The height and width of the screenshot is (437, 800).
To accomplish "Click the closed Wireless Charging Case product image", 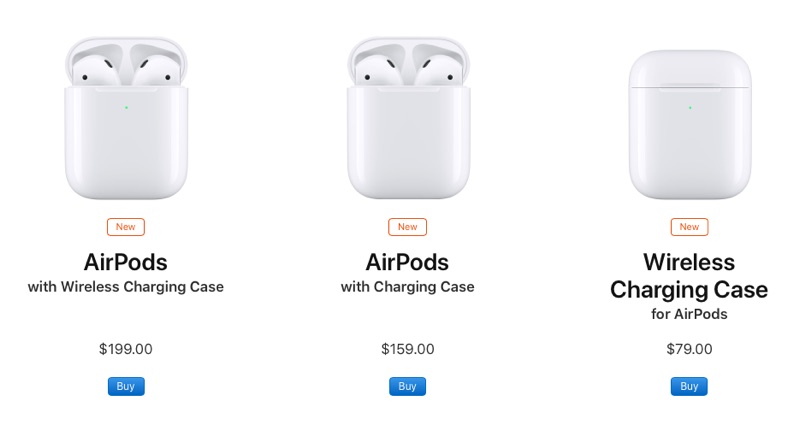I will point(690,124).
